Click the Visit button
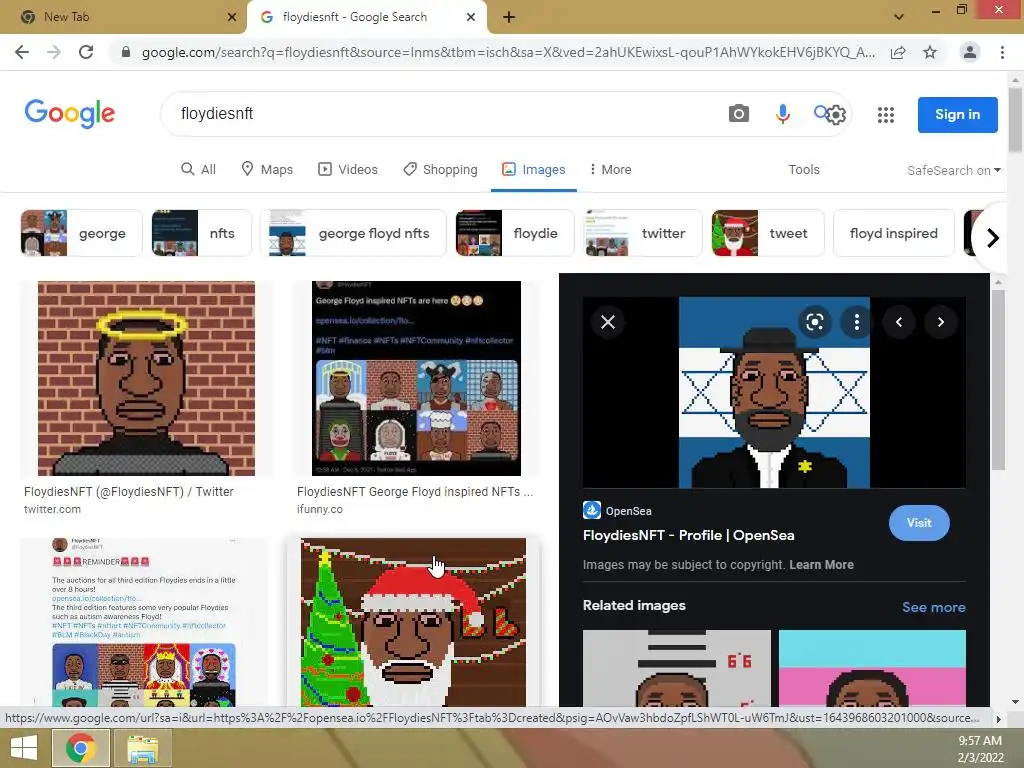The image size is (1024, 768). [x=919, y=522]
